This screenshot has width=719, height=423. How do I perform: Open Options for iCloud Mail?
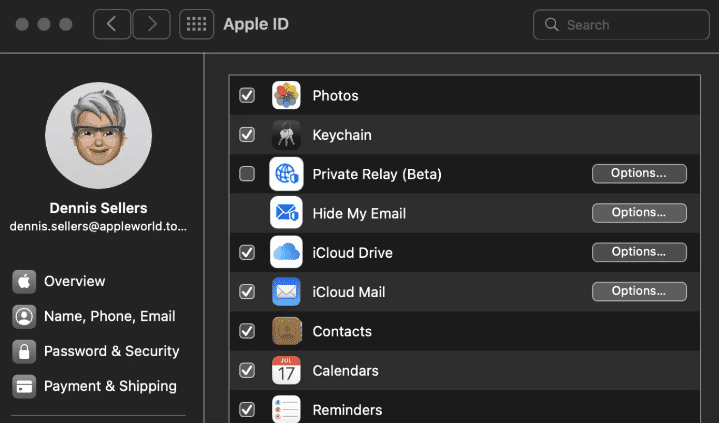click(x=639, y=292)
